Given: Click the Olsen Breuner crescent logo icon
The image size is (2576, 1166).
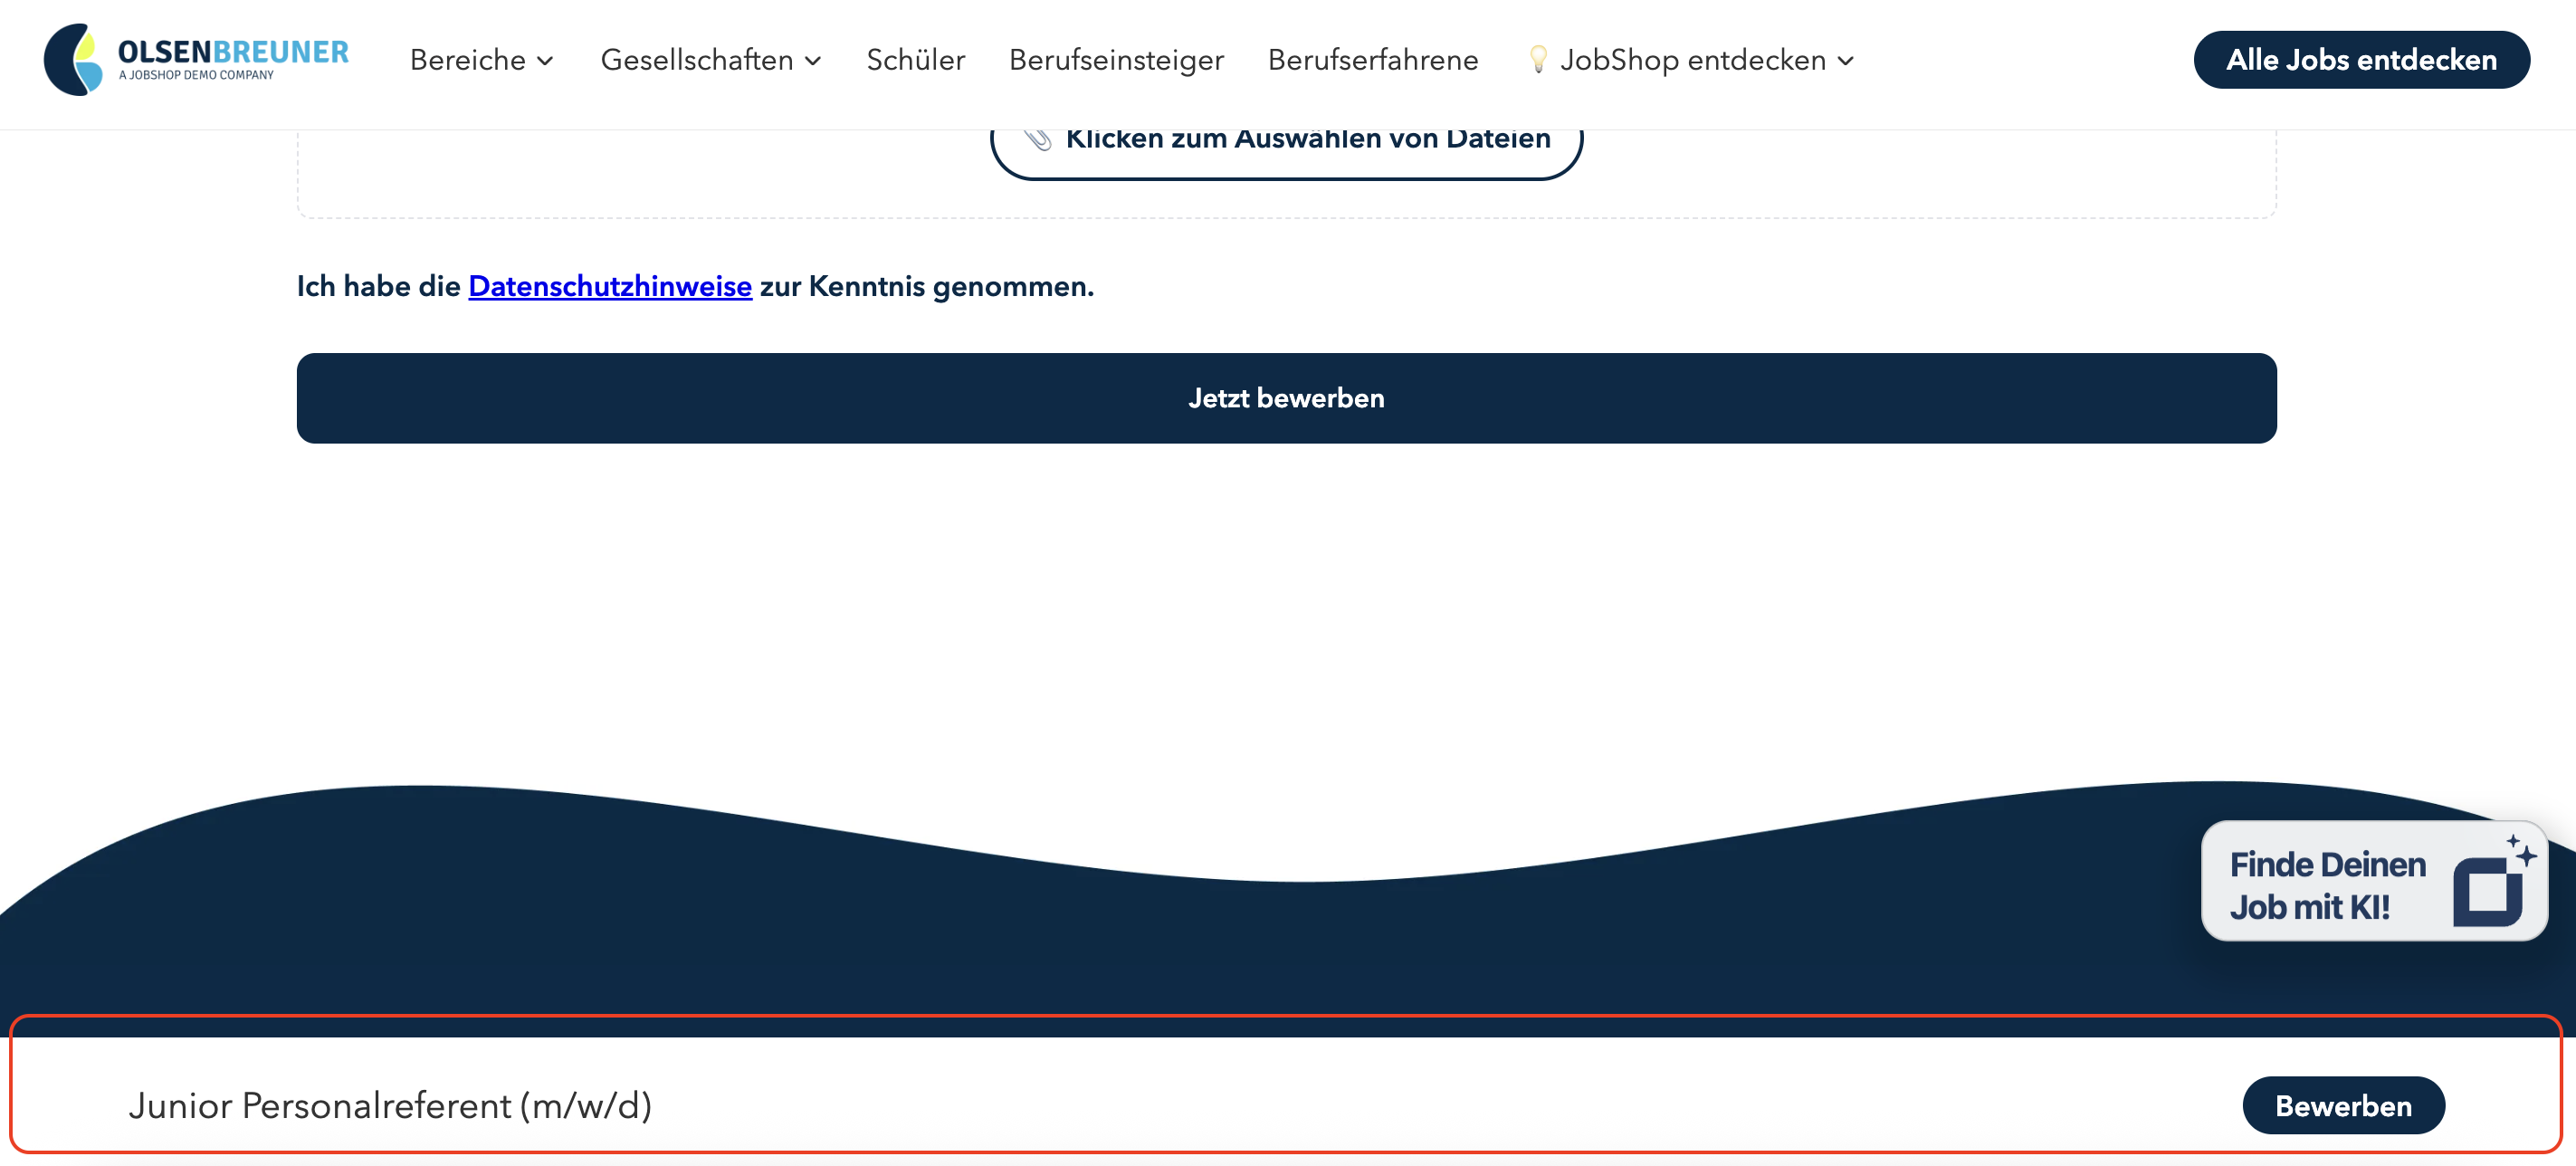Looking at the screenshot, I should click(x=73, y=60).
